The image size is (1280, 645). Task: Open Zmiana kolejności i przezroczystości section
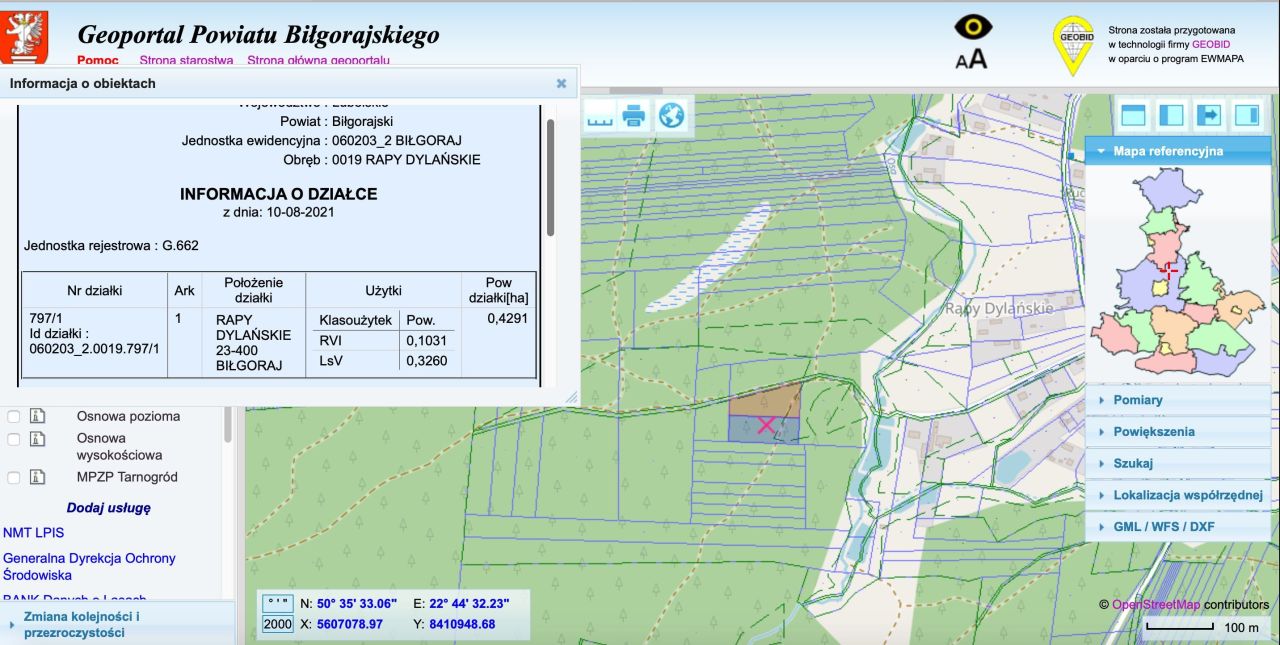click(x=82, y=624)
